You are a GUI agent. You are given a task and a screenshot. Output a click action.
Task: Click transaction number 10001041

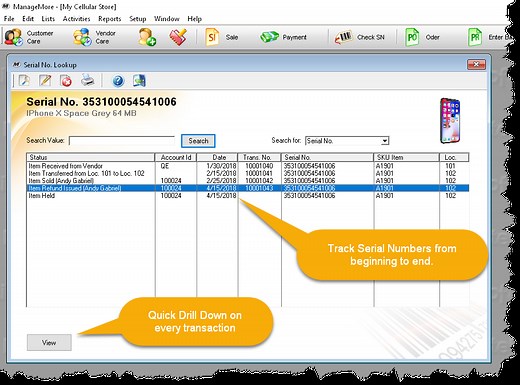click(259, 173)
